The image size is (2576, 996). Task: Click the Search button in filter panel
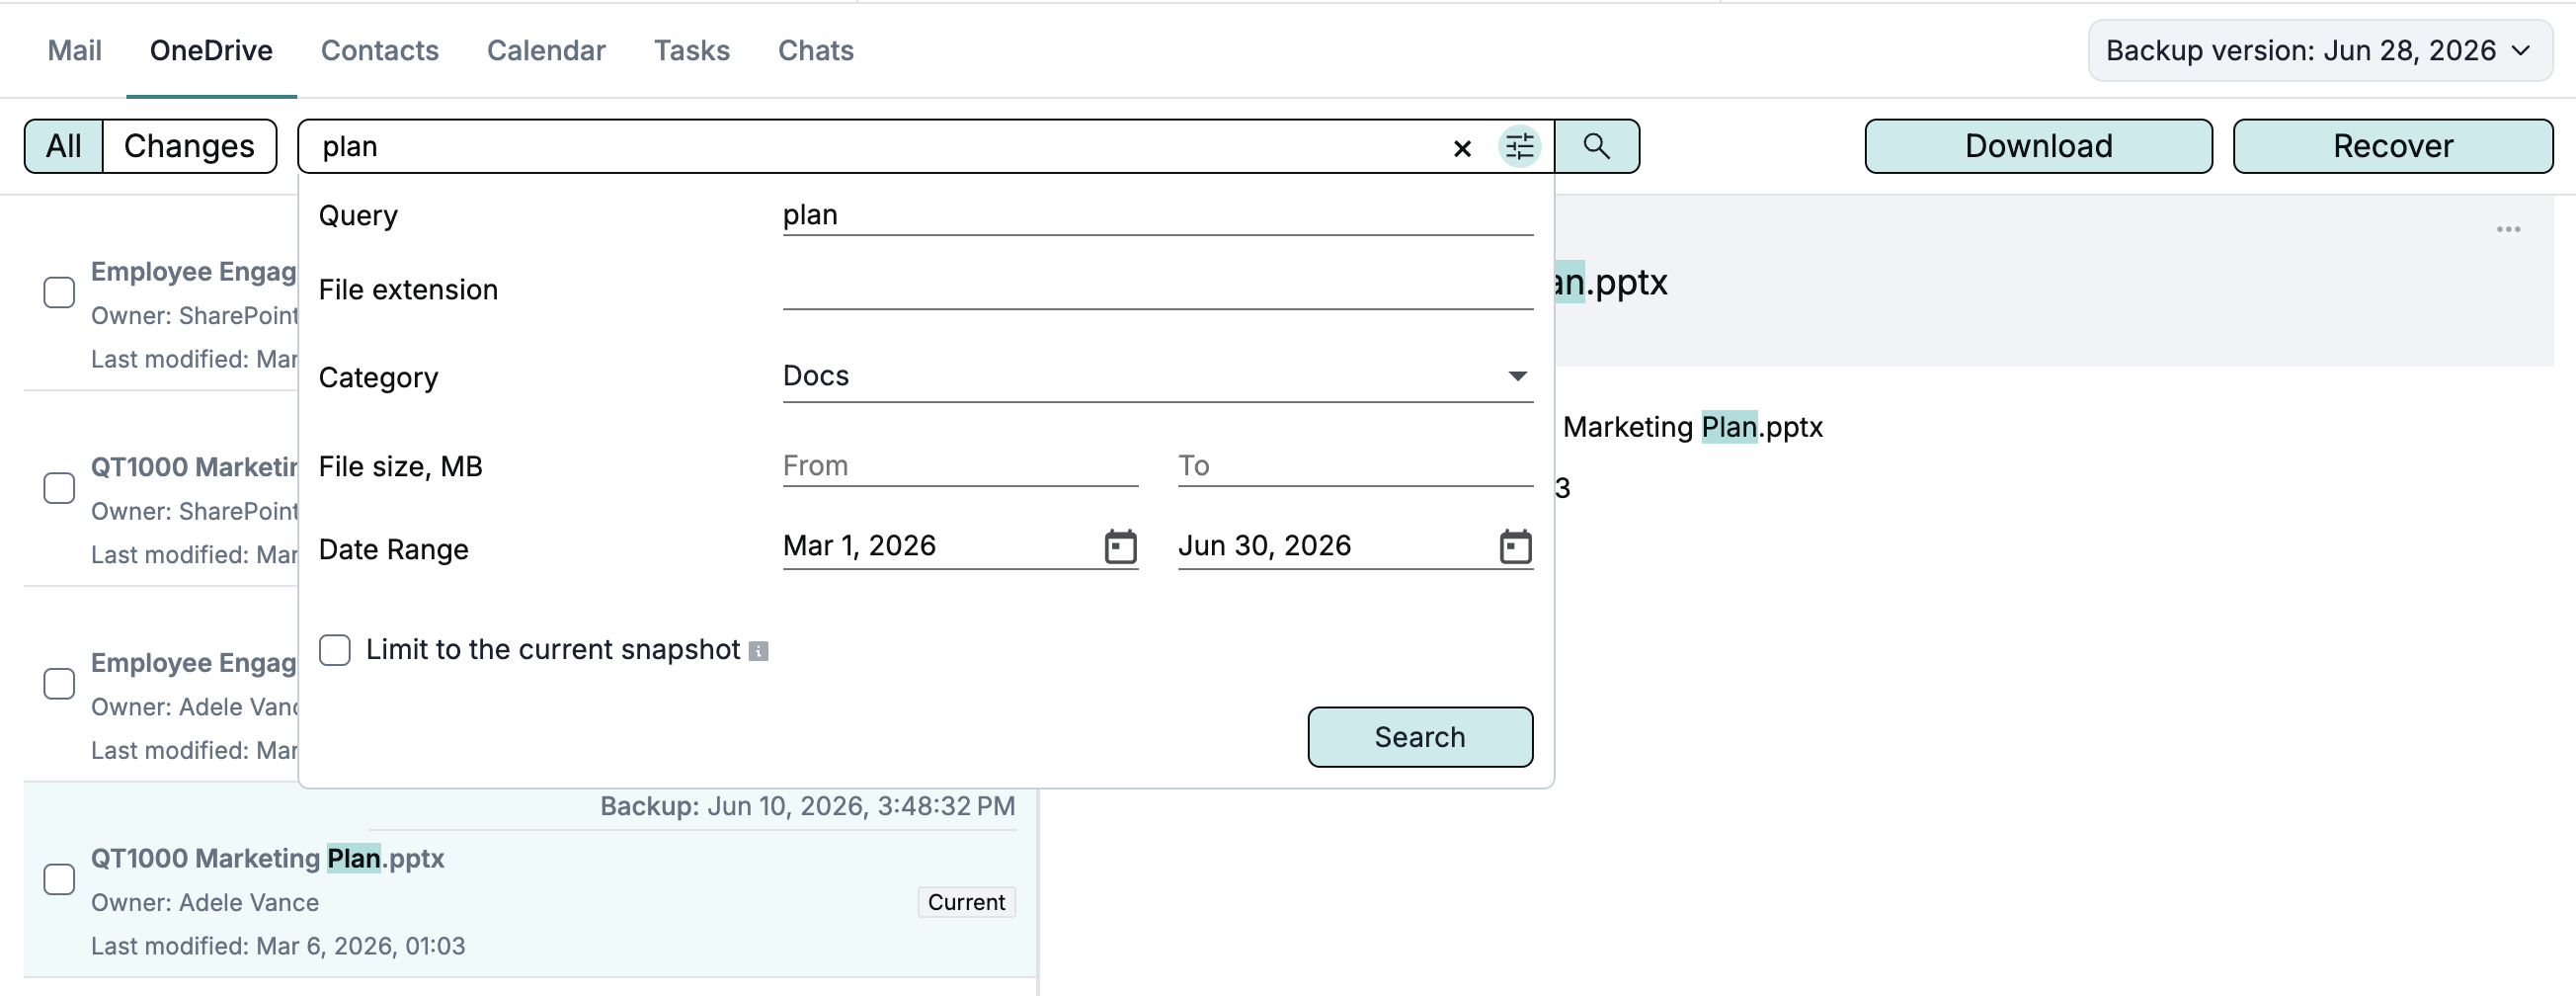[x=1419, y=738]
